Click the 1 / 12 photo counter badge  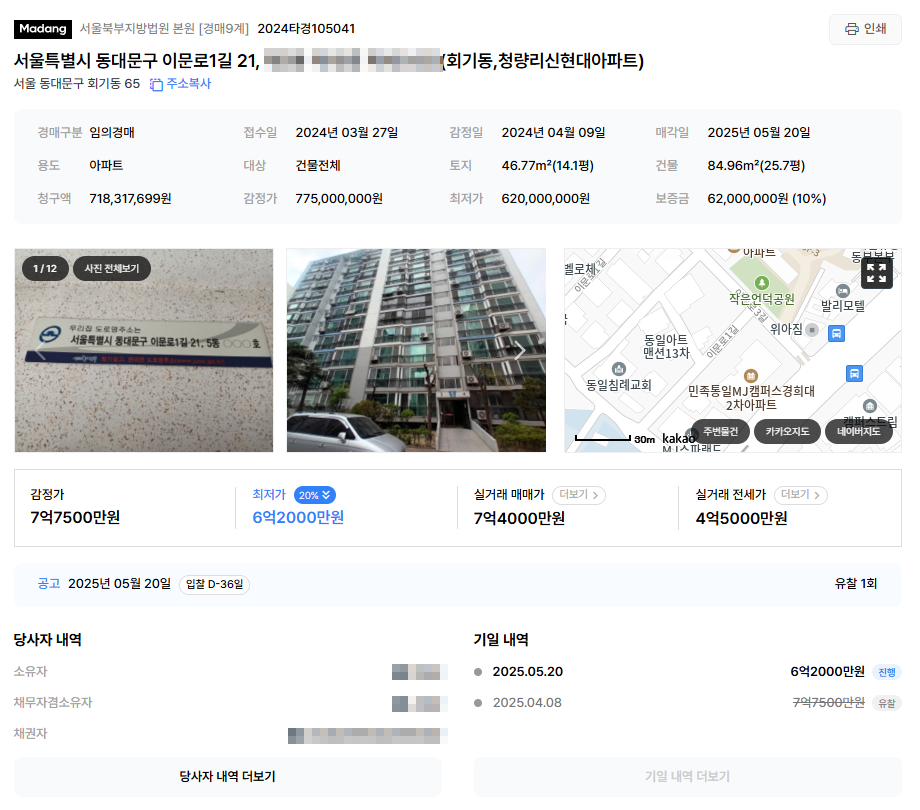pyautogui.click(x=45, y=269)
